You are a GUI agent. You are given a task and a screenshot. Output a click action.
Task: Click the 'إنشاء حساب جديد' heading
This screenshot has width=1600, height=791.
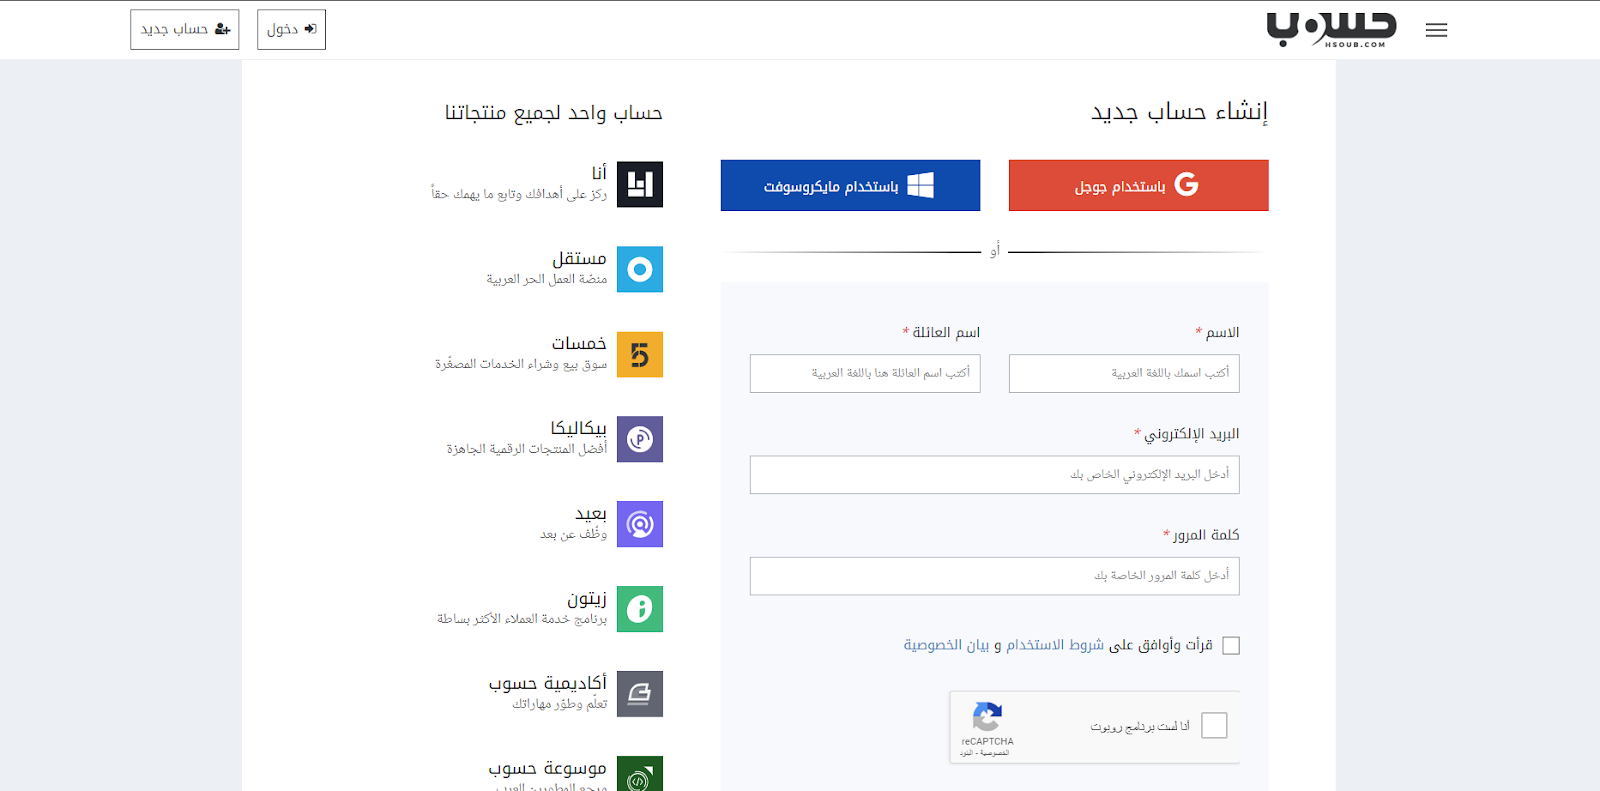tap(1179, 111)
